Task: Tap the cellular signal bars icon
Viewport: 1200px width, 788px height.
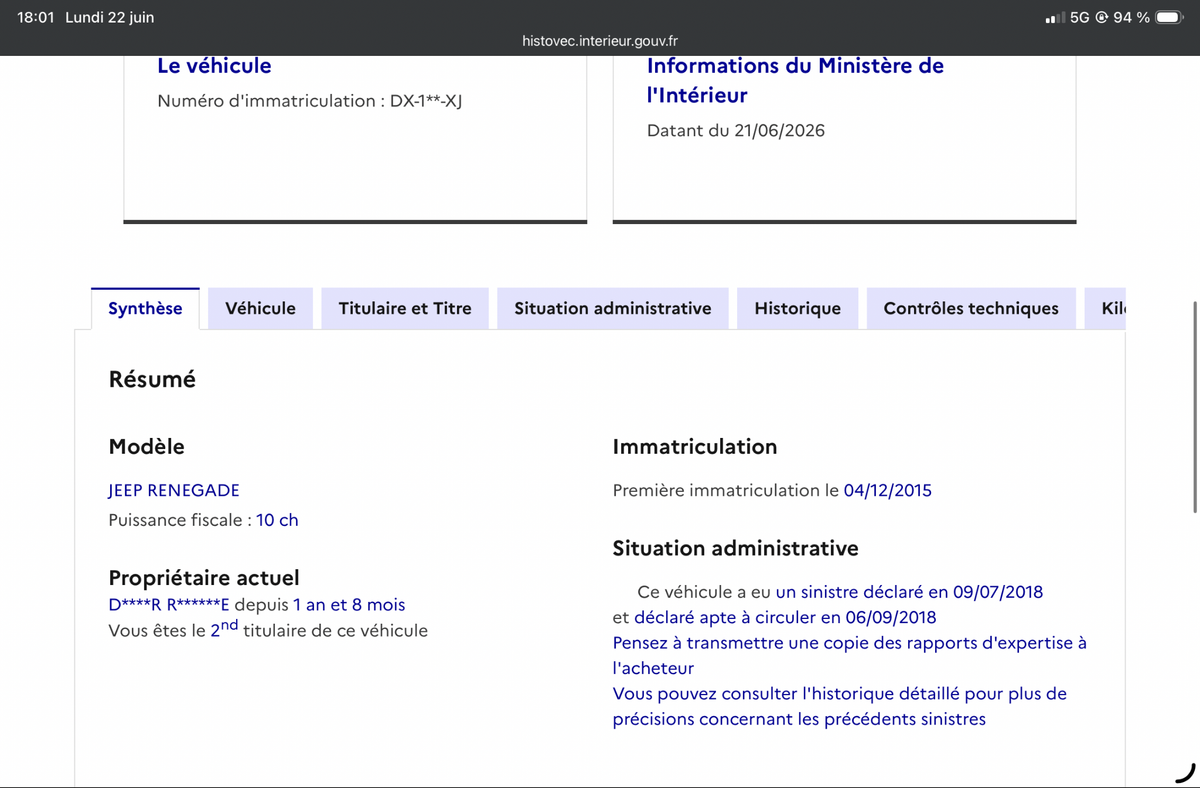Action: 1054,17
